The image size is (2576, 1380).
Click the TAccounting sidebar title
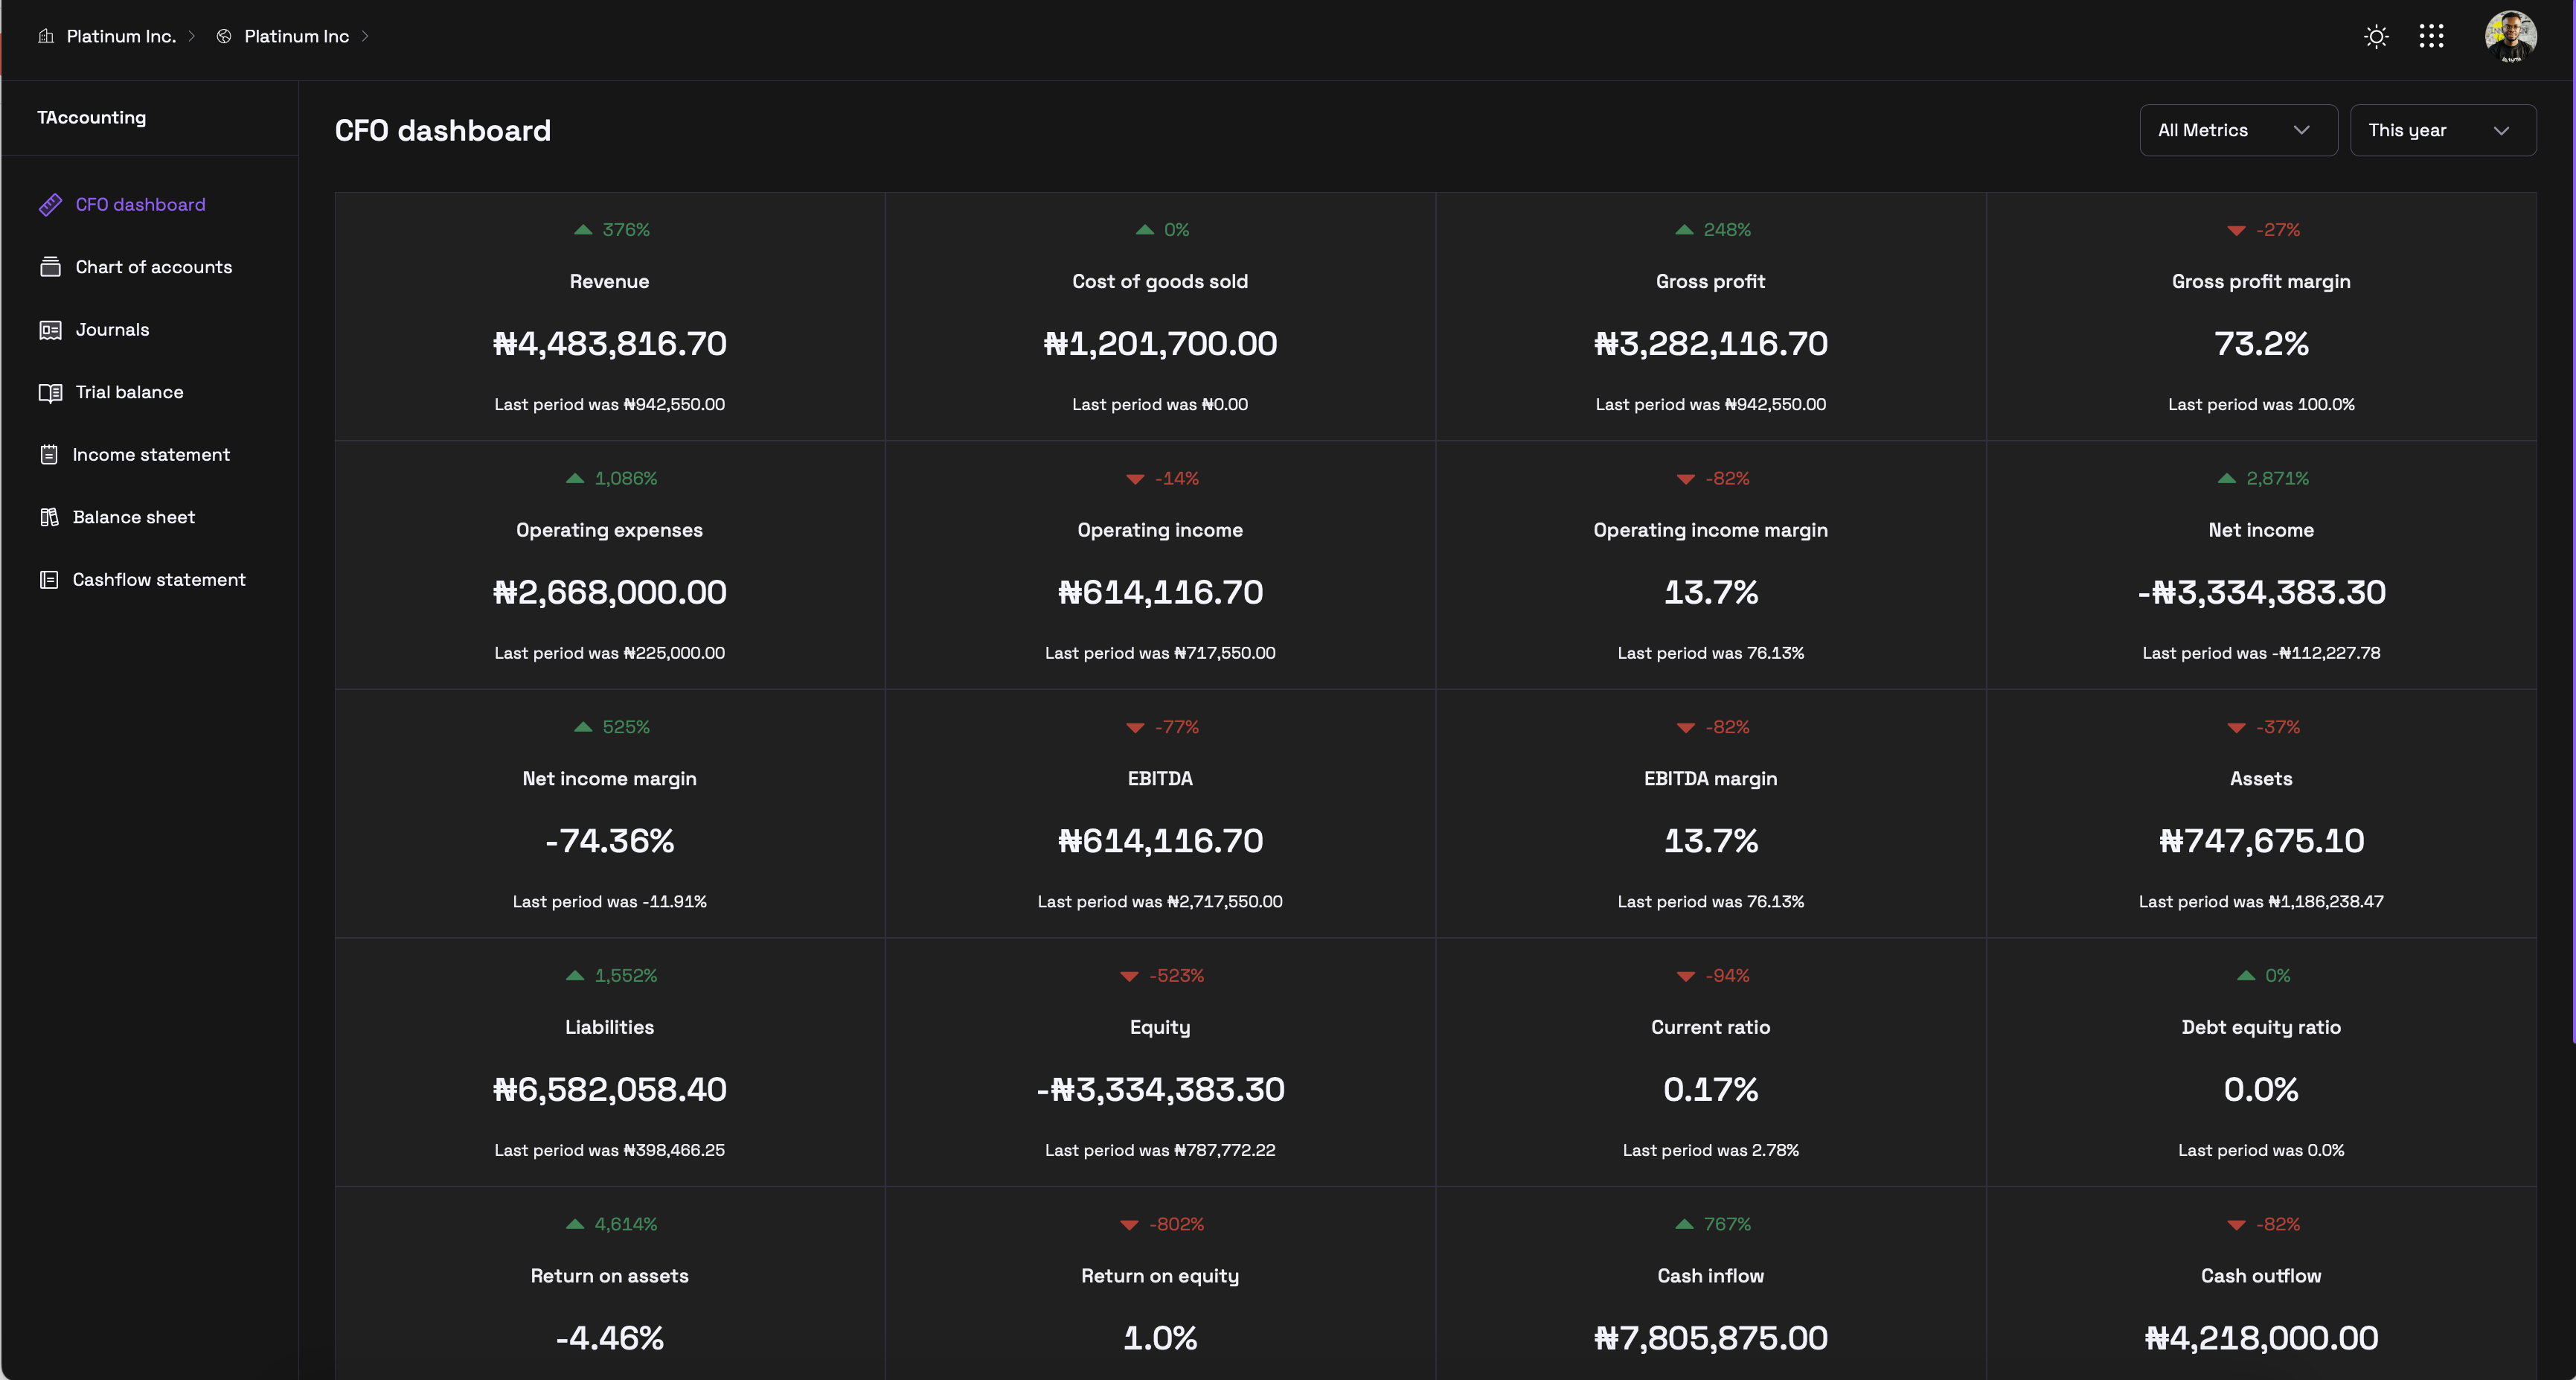coord(91,118)
